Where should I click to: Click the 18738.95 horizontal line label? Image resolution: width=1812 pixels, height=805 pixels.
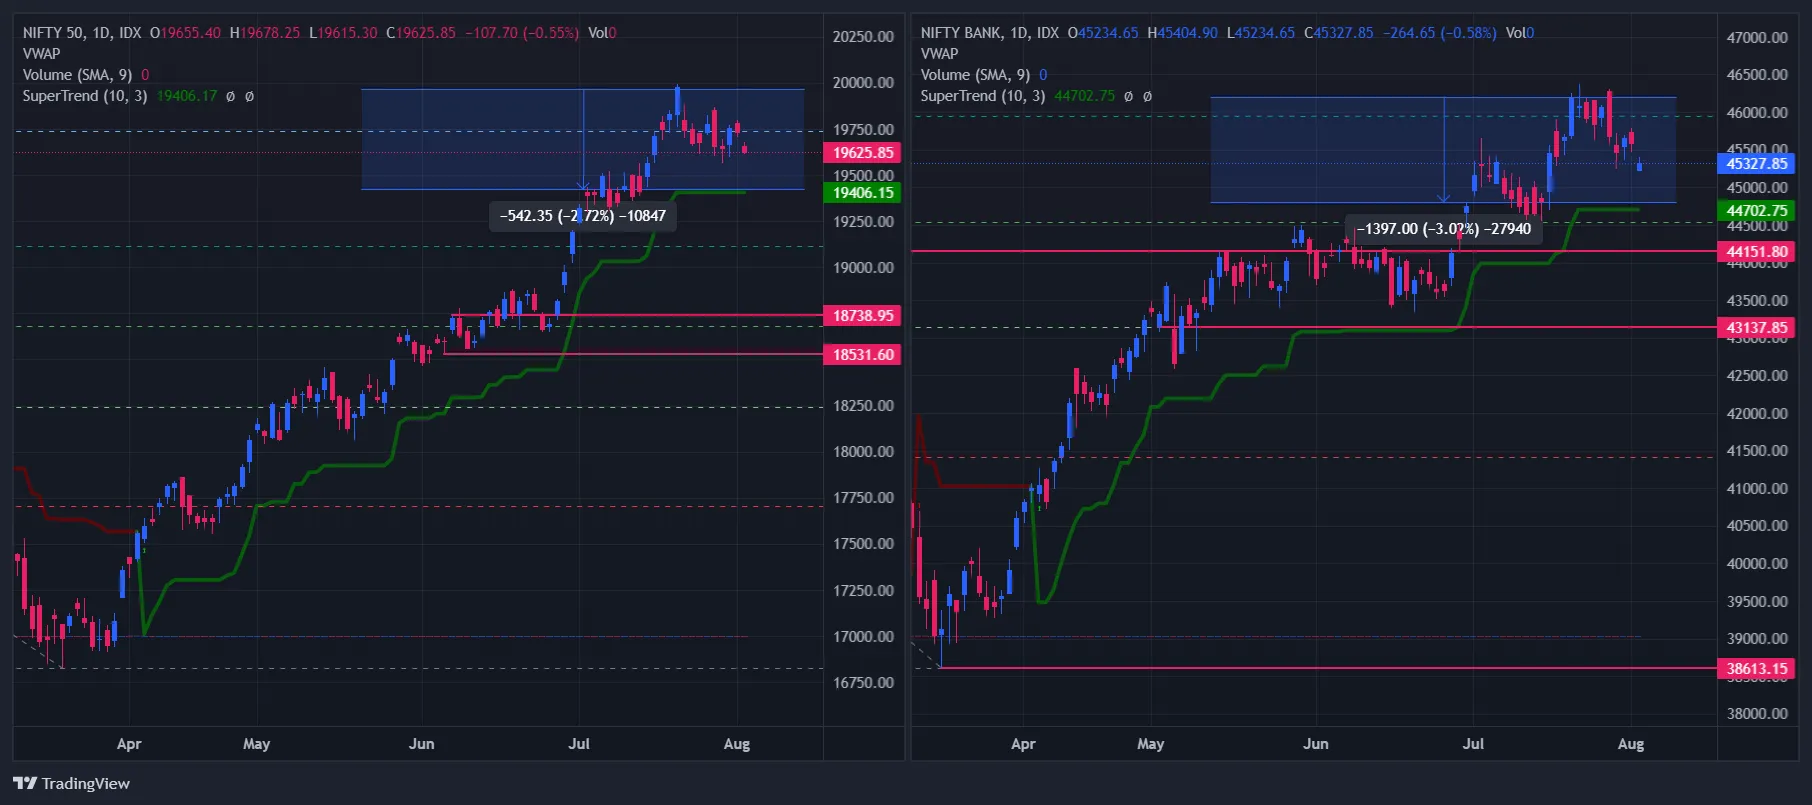pyautogui.click(x=863, y=316)
